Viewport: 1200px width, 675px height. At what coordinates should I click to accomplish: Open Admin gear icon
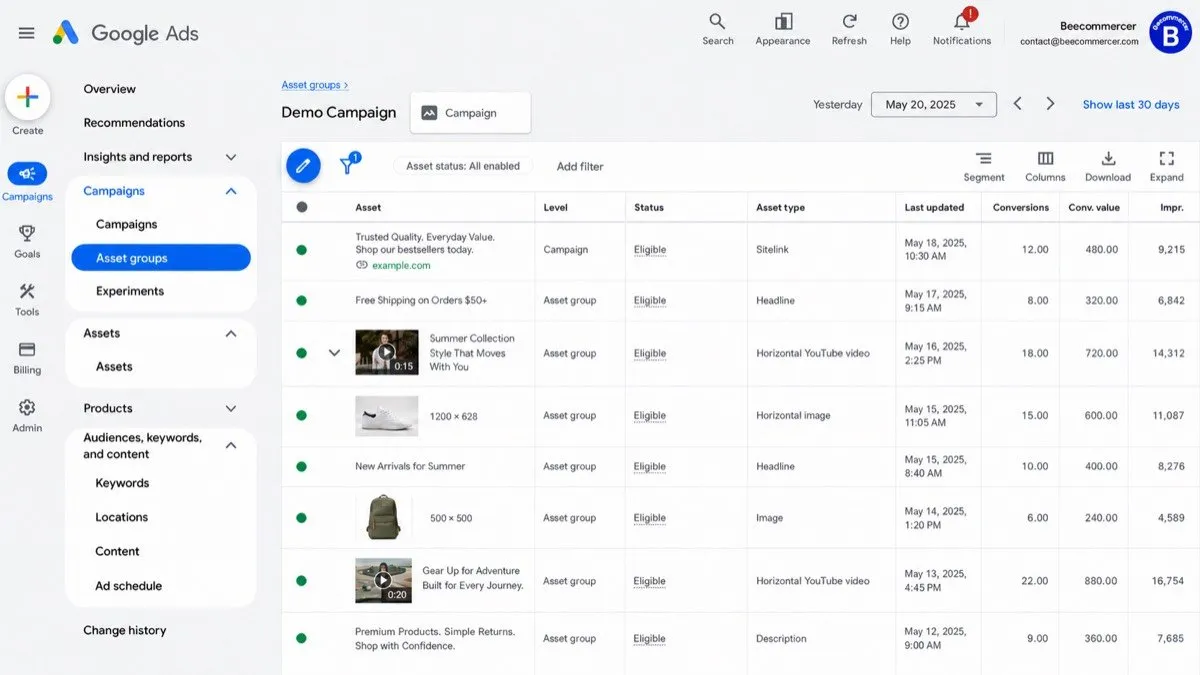pos(27,407)
